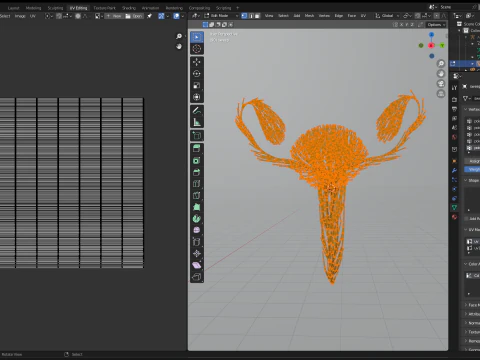Select the Extrude Region tool
The image size is (480, 360).
(197, 149)
